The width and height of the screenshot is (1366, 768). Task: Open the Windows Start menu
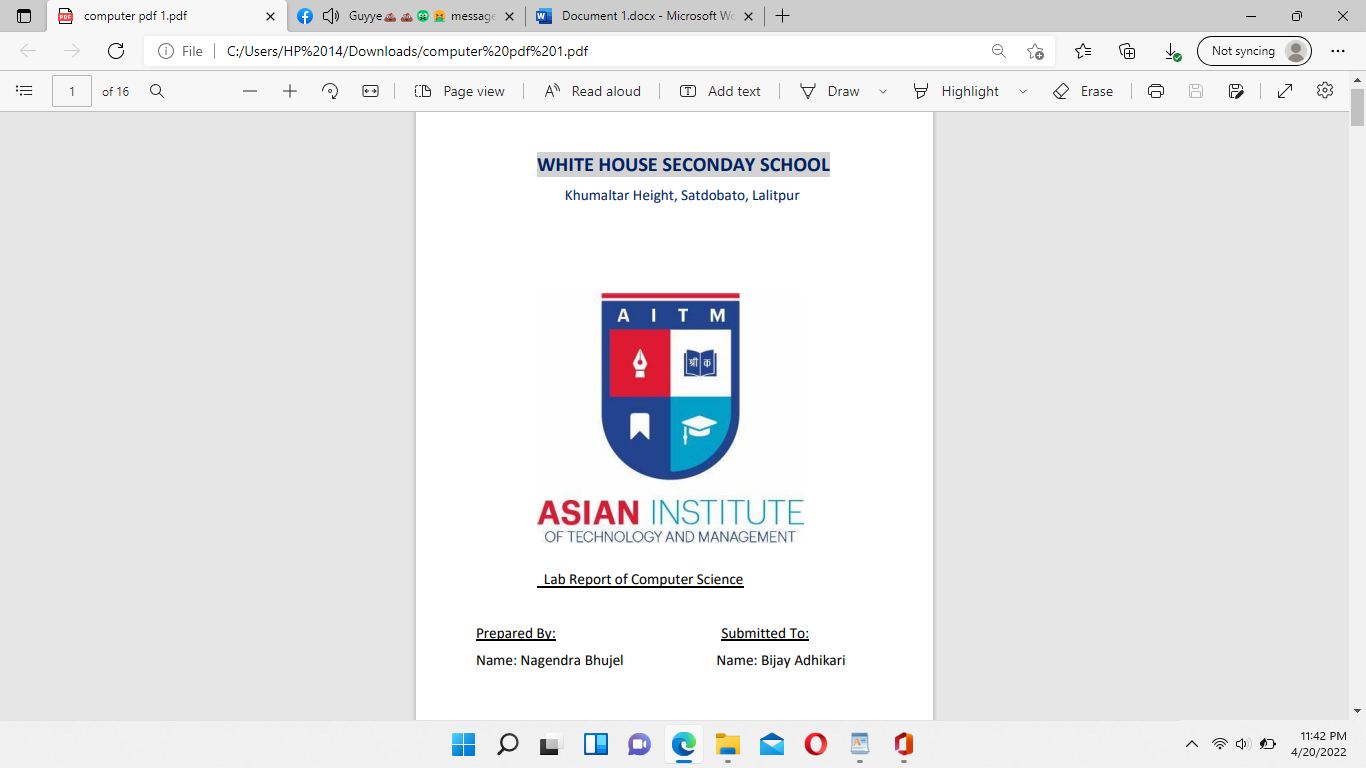pyautogui.click(x=463, y=744)
